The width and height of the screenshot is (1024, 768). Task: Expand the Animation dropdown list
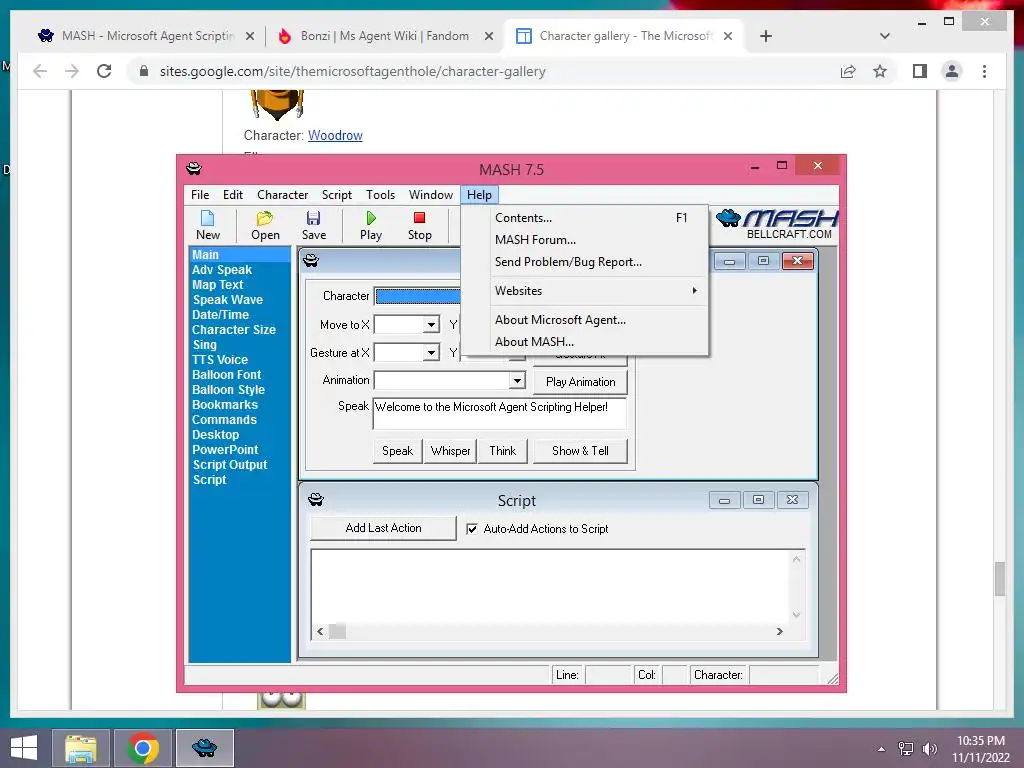coord(517,381)
